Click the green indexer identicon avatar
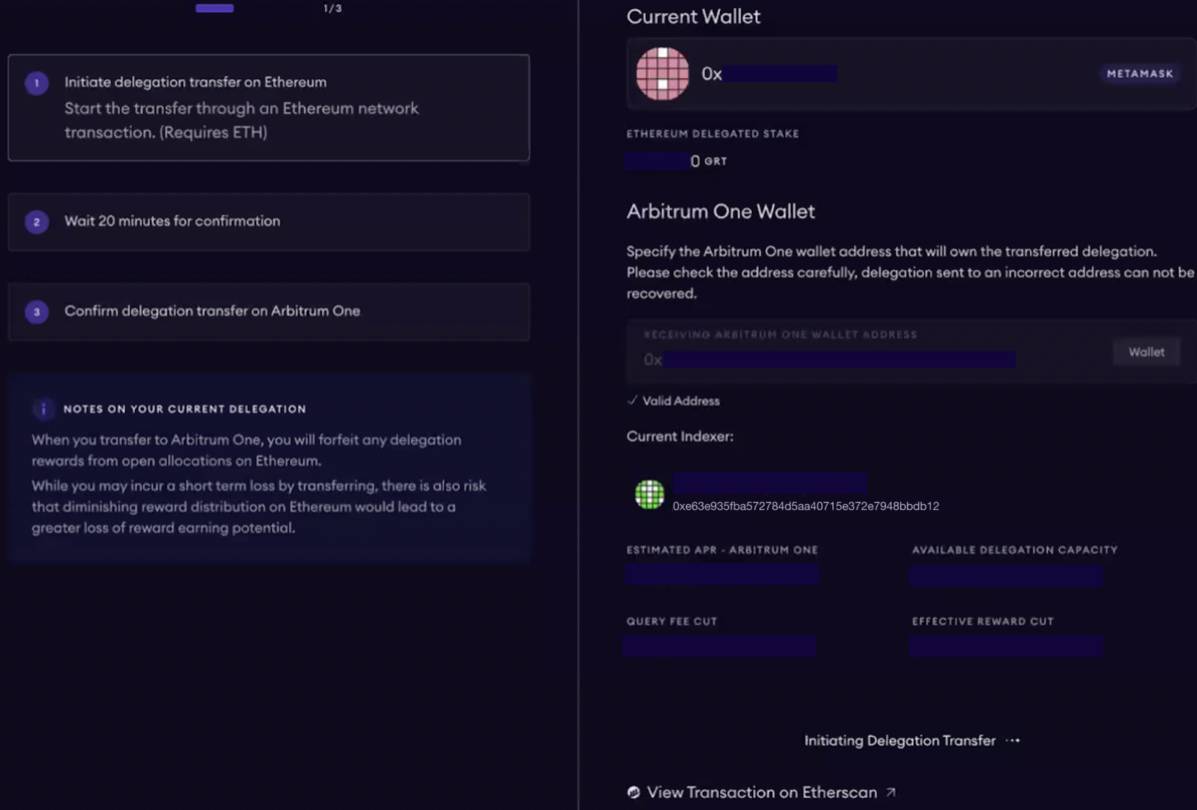Screen dimensions: 1197x810 (x=650, y=494)
